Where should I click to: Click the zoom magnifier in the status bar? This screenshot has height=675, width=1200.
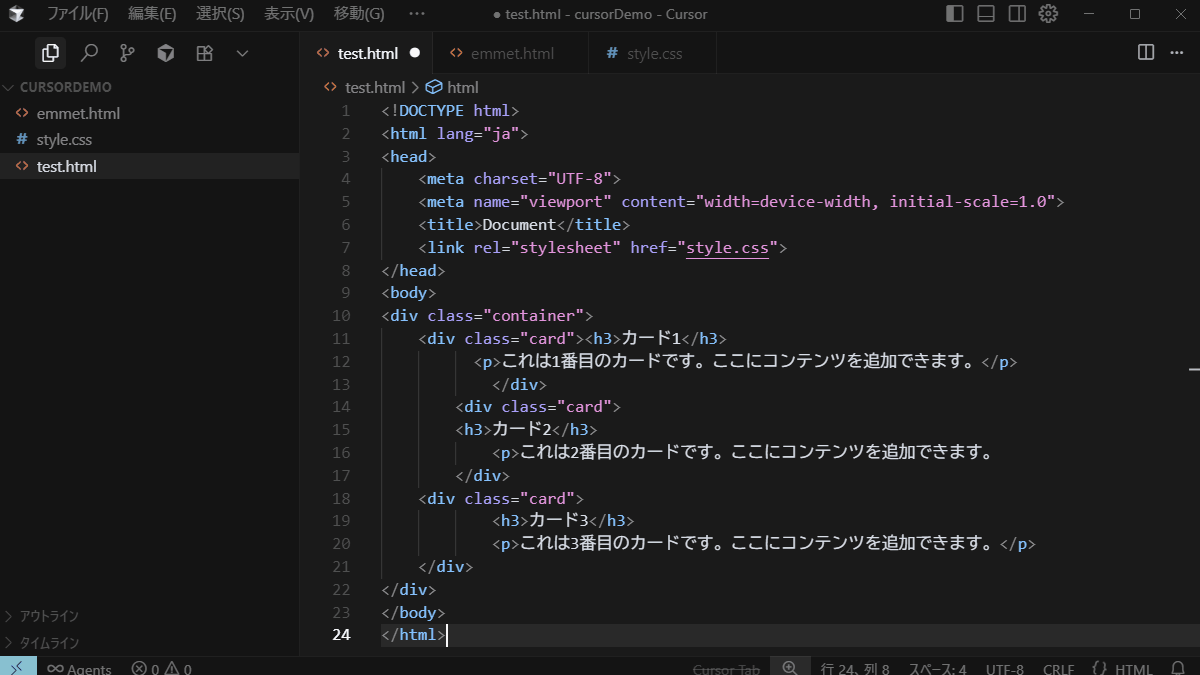tap(790, 667)
